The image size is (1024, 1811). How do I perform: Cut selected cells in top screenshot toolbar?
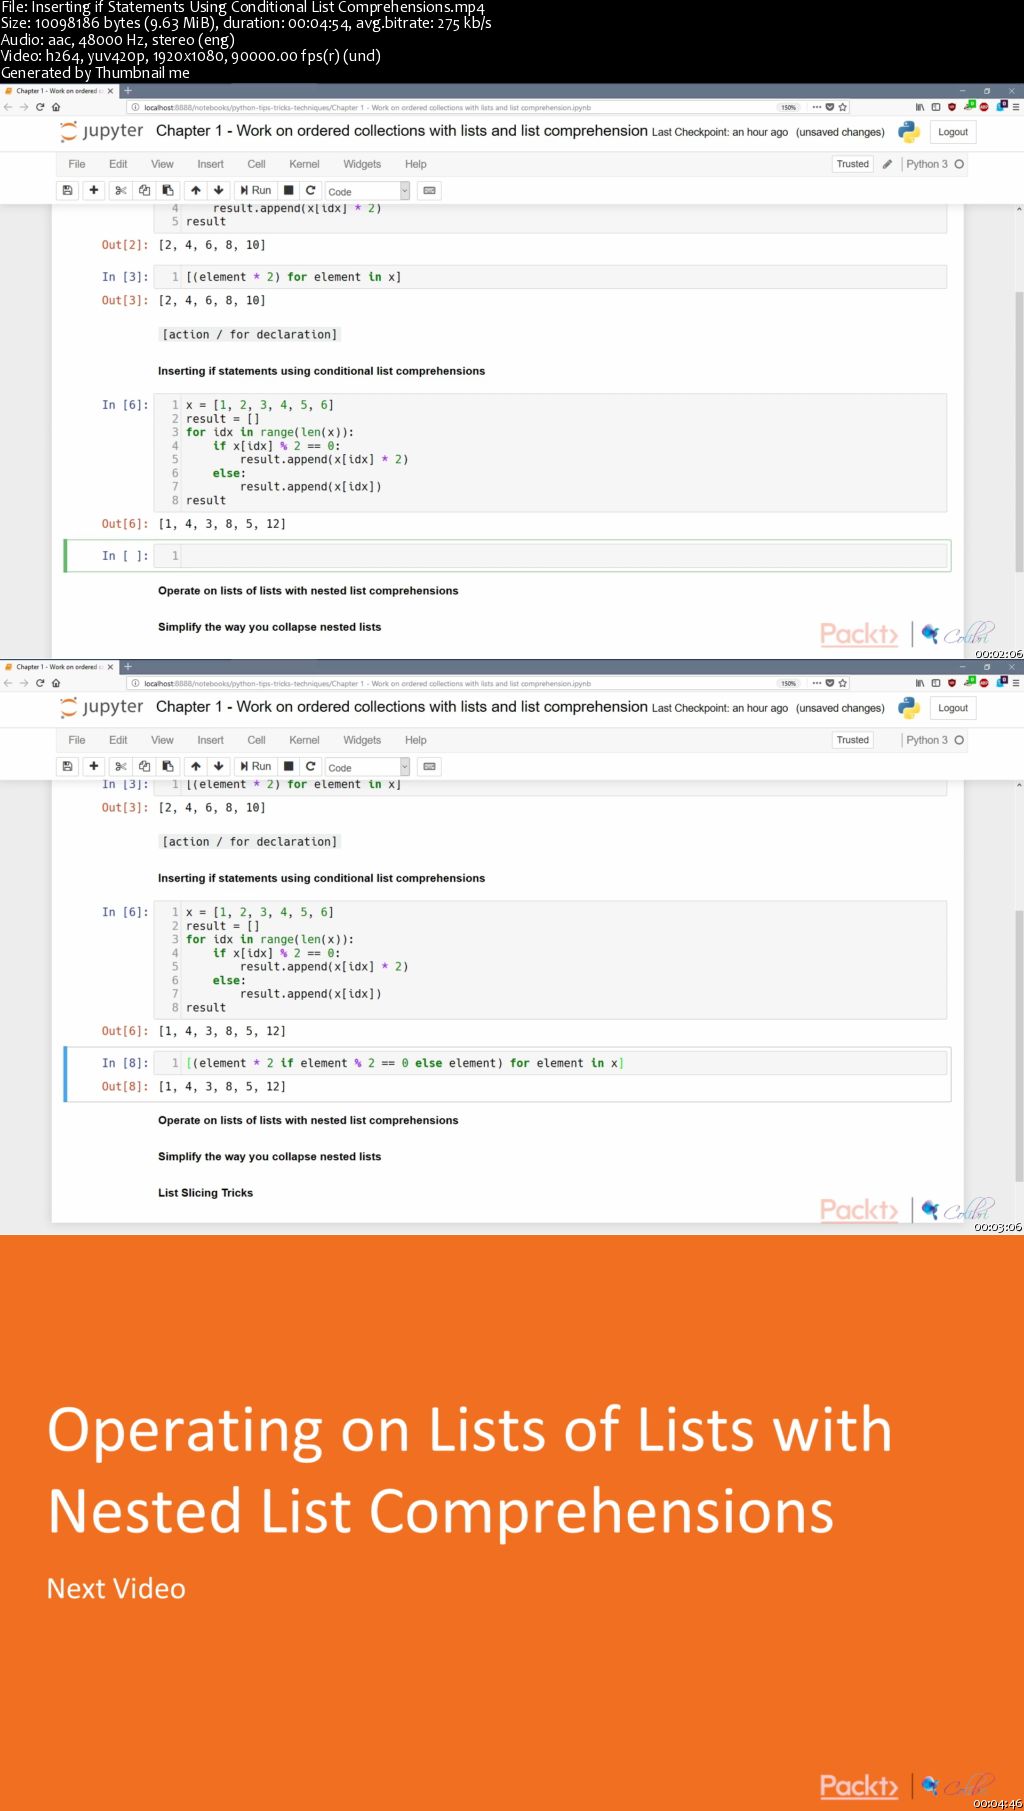pos(120,190)
